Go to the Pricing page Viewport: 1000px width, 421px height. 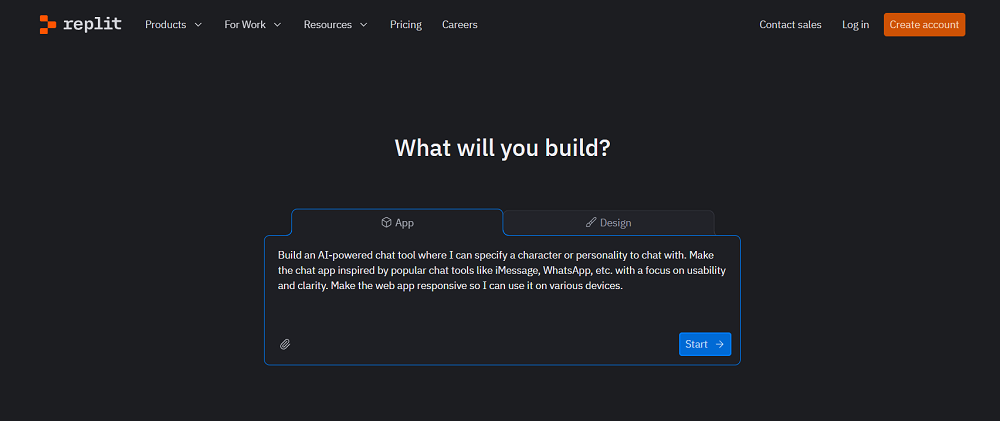pos(406,25)
